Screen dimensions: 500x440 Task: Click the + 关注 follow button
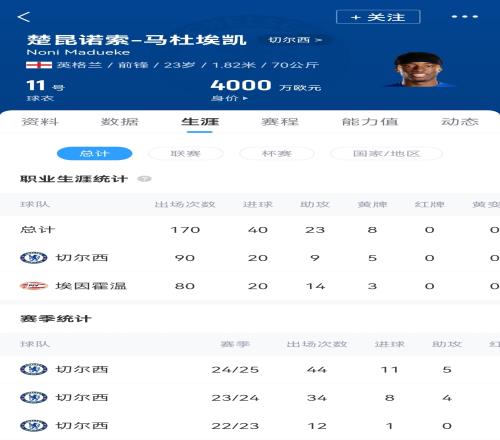378,17
